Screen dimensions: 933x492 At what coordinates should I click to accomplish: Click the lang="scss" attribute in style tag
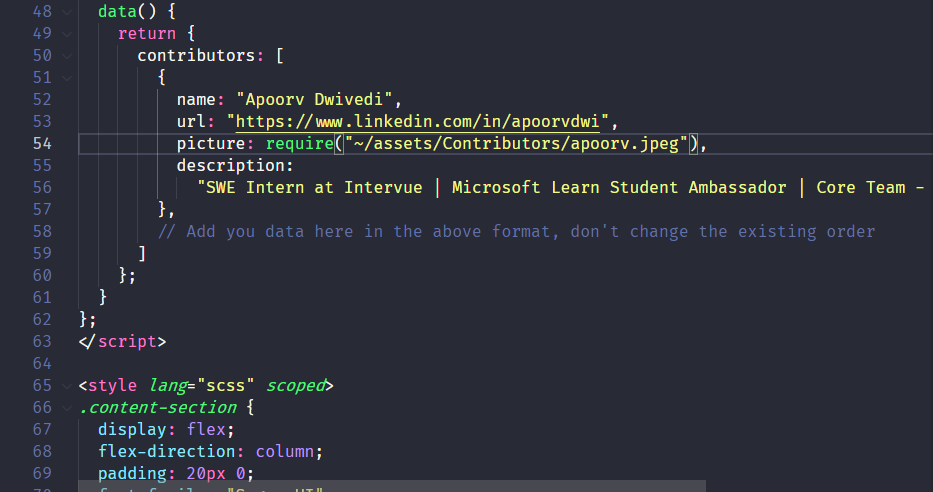(x=201, y=386)
